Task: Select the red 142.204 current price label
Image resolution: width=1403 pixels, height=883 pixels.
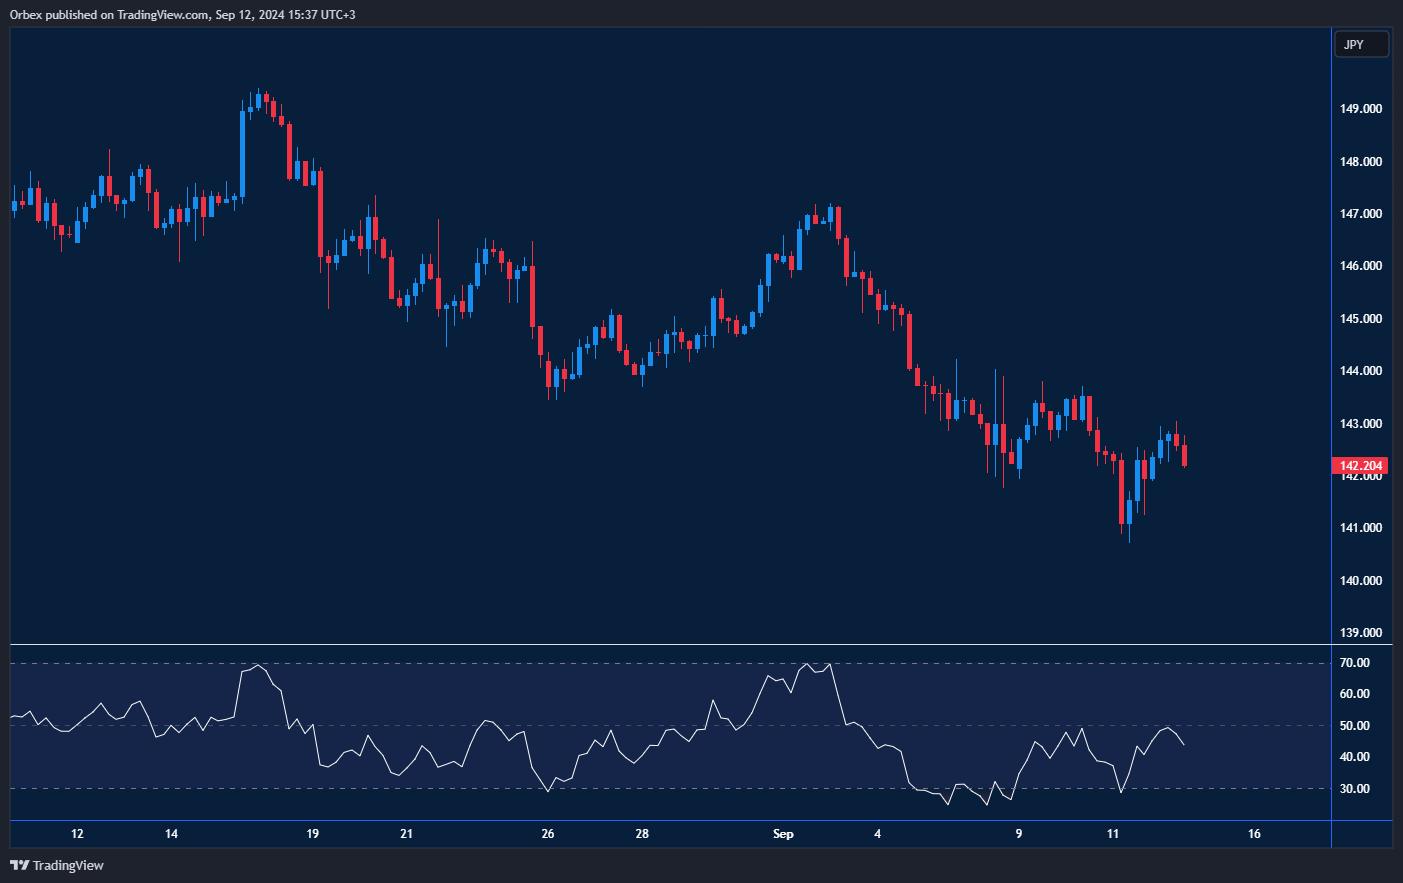Action: (1360, 466)
